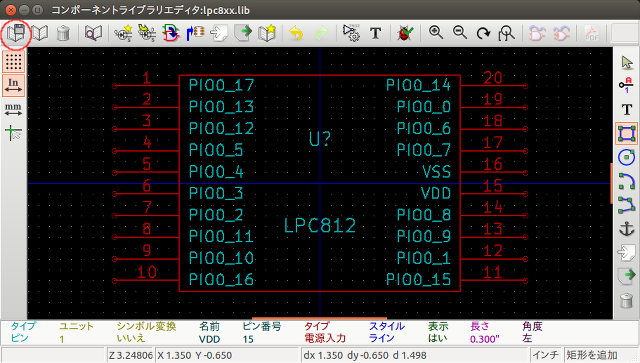
Task: Toggle grid display on left toolbar
Action: (x=13, y=61)
